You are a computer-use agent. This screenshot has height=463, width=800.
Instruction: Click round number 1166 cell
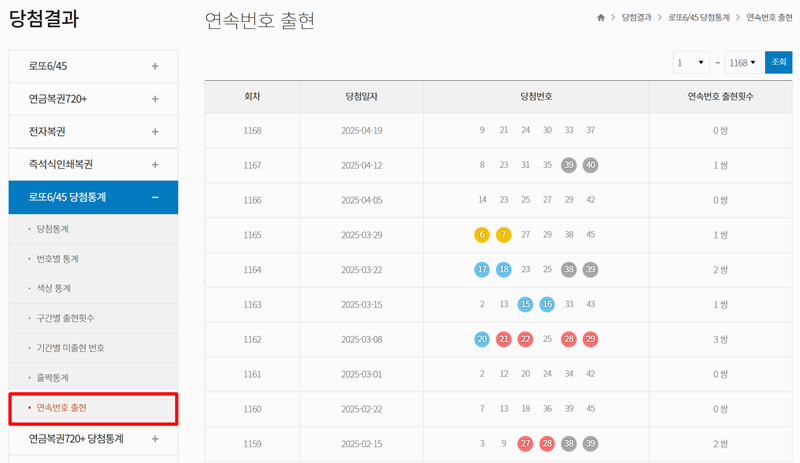point(253,200)
